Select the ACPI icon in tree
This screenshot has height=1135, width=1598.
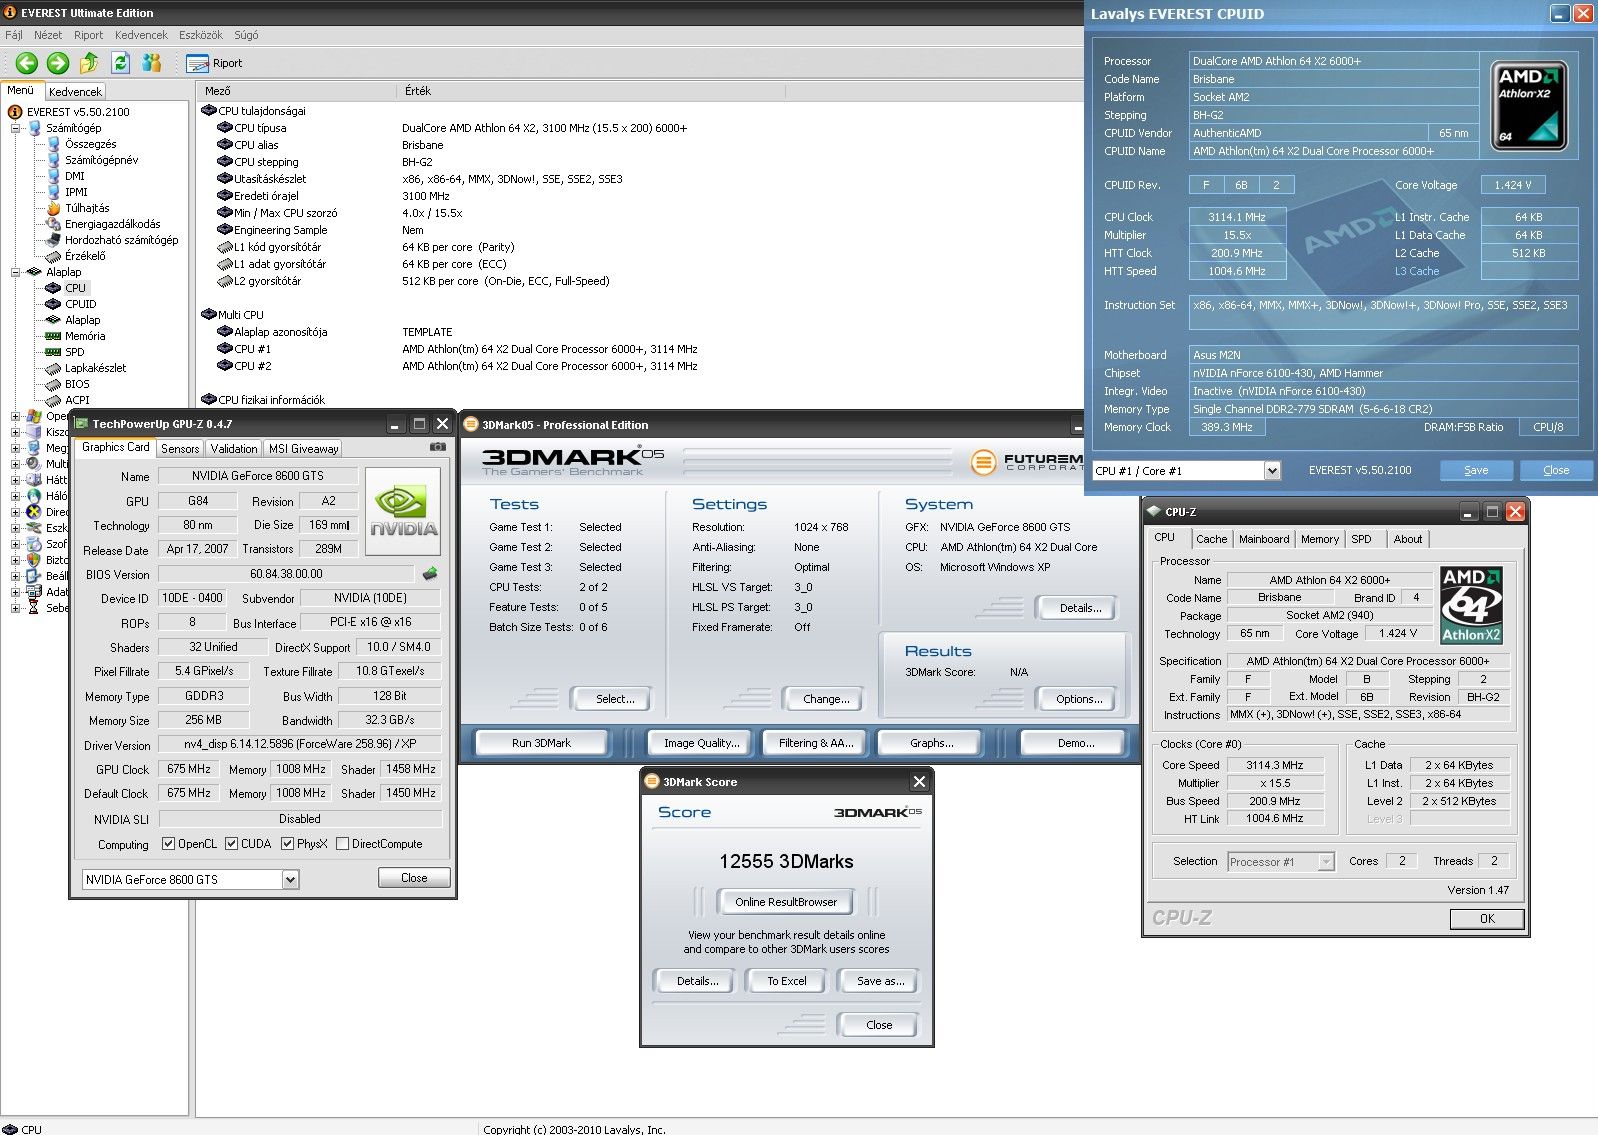pyautogui.click(x=54, y=400)
